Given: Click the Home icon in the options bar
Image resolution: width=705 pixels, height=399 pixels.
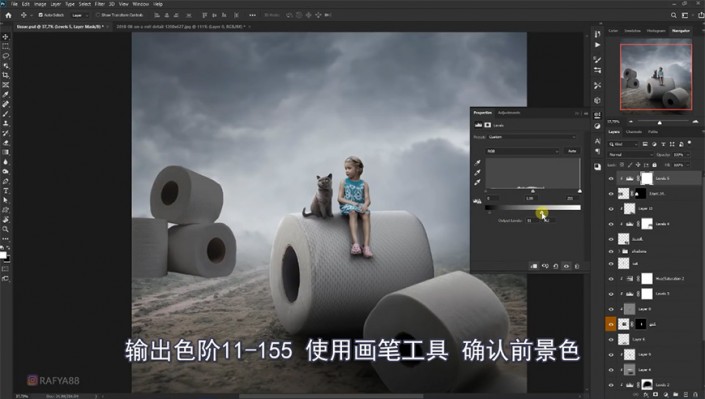Looking at the screenshot, I should coord(8,15).
